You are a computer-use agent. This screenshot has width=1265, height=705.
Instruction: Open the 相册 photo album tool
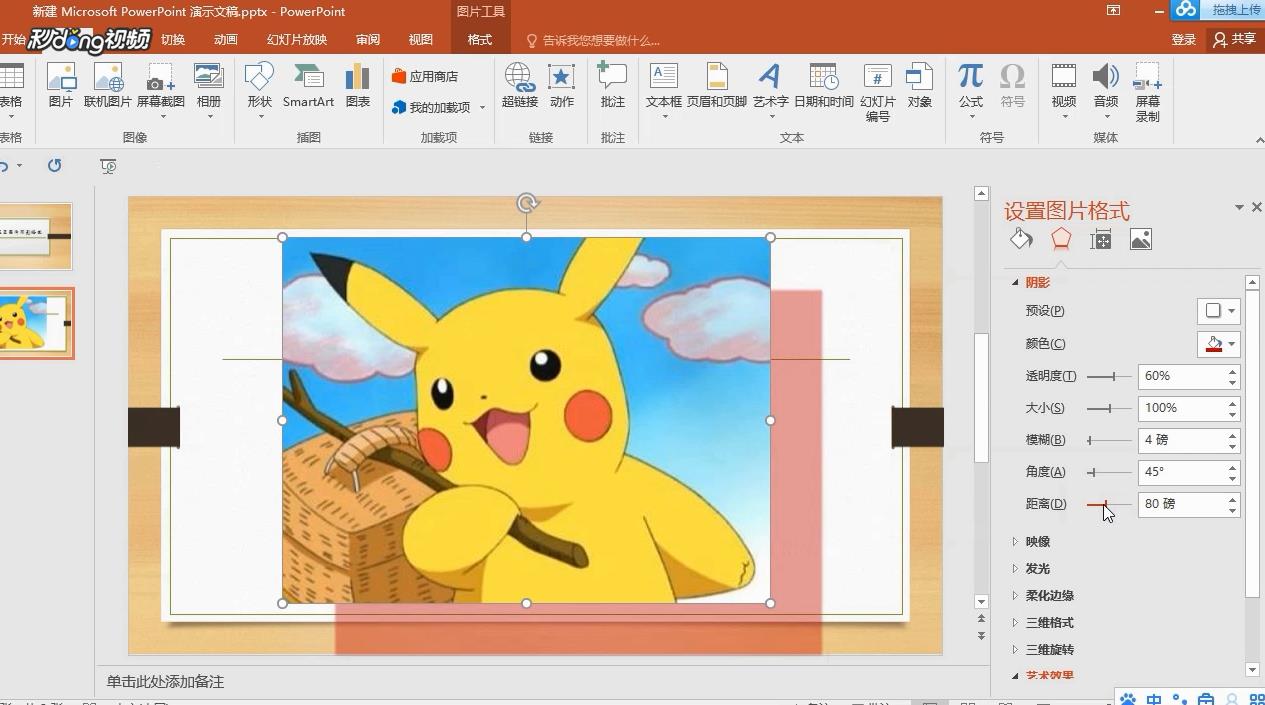click(x=209, y=90)
